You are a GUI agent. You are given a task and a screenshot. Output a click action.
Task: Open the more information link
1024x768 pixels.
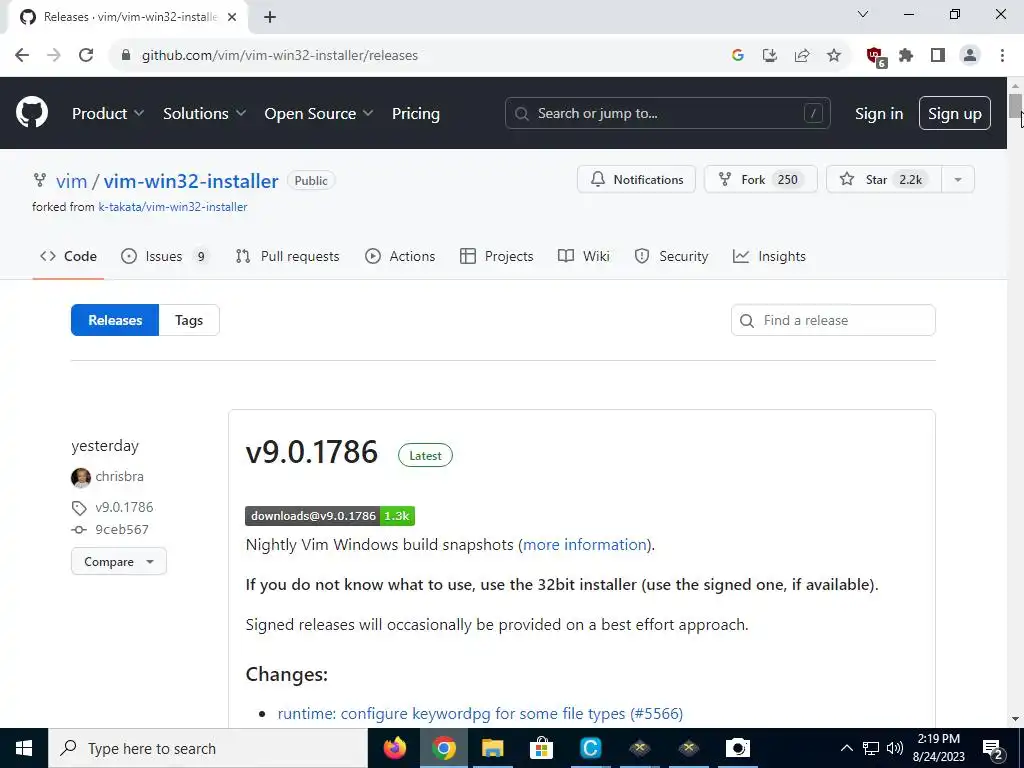click(584, 545)
